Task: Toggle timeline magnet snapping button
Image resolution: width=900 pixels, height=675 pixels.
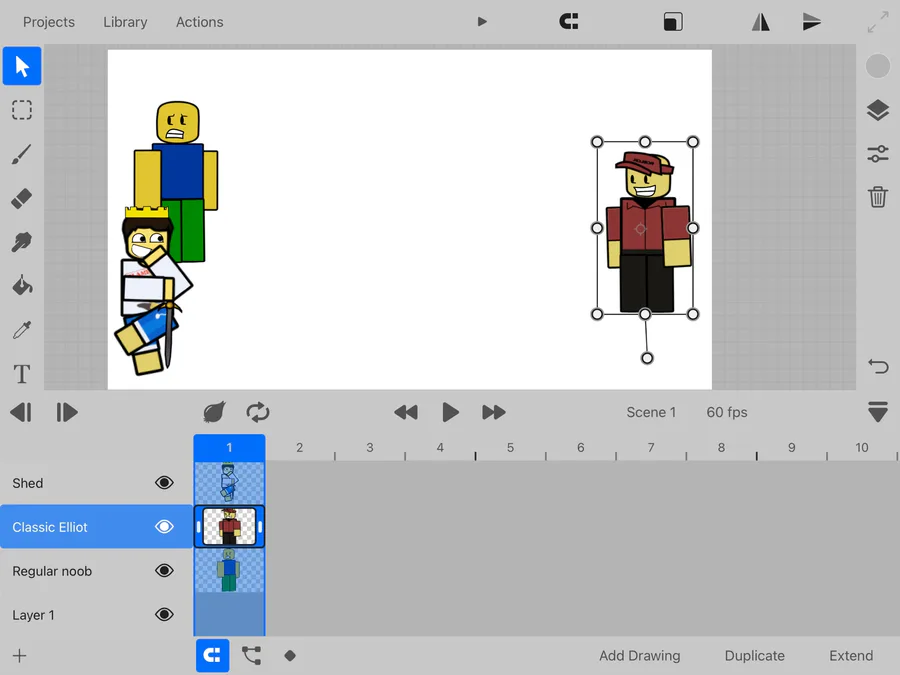Action: (x=212, y=655)
